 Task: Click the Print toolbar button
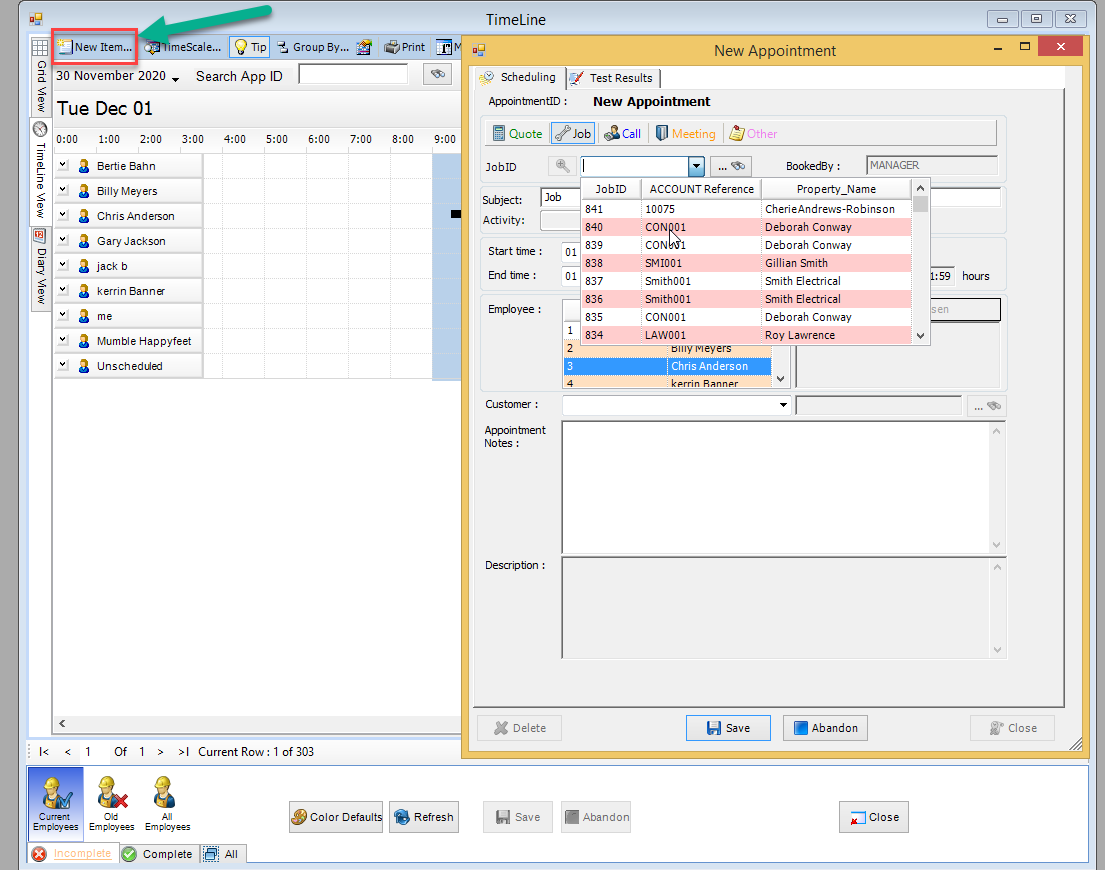tap(405, 47)
